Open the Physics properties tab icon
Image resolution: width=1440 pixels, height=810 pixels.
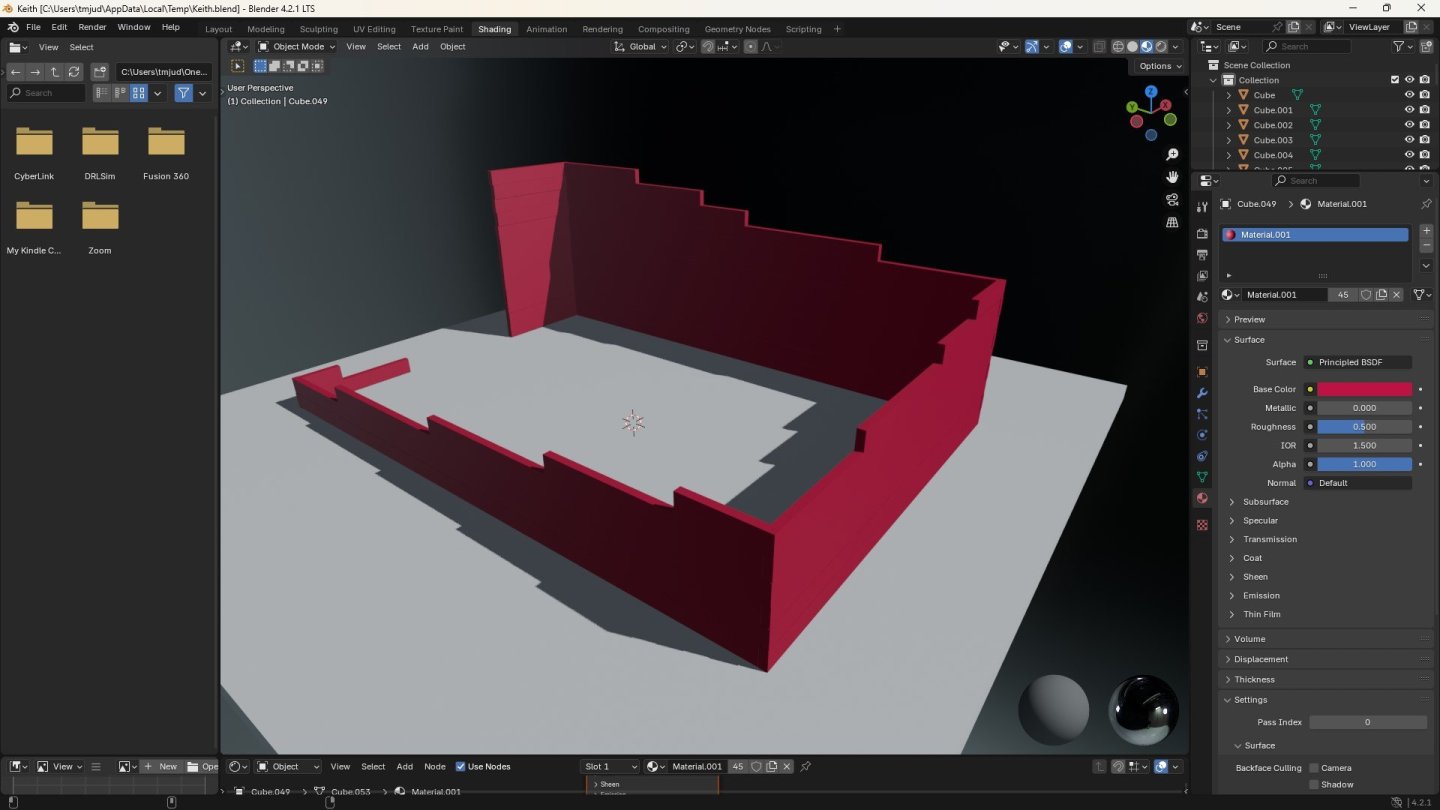1202,435
